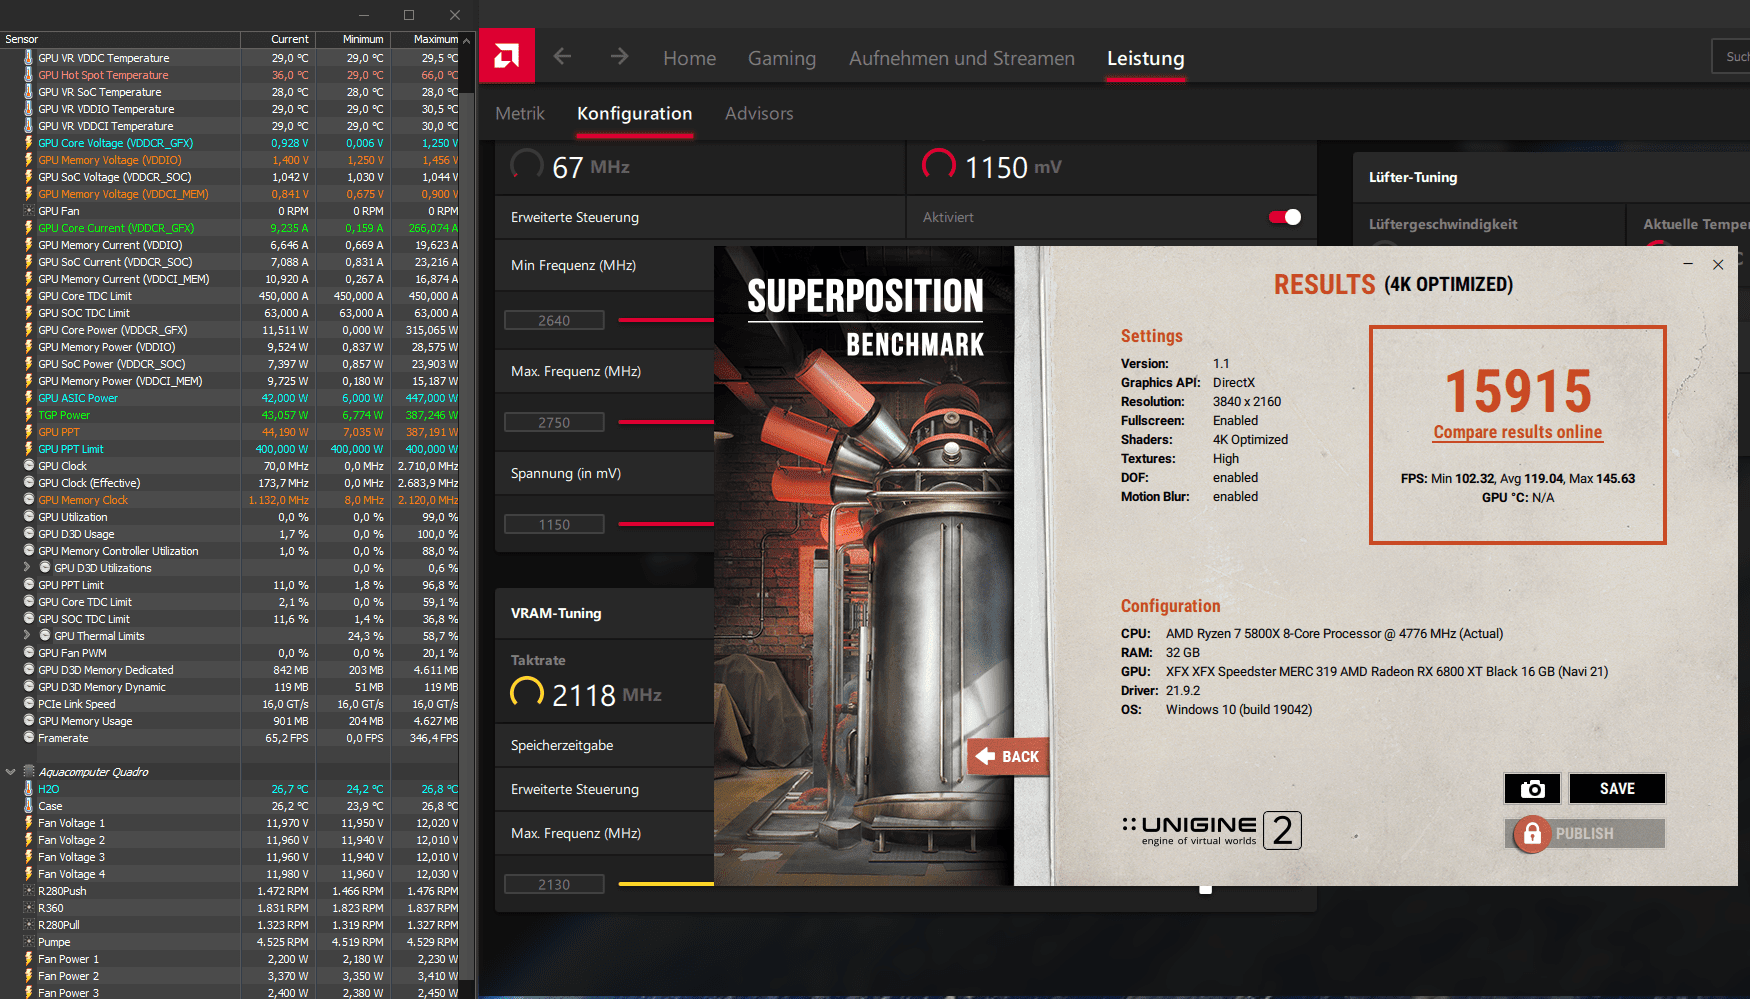The image size is (1750, 999).
Task: Click the R360 fan icon
Action: point(29,908)
